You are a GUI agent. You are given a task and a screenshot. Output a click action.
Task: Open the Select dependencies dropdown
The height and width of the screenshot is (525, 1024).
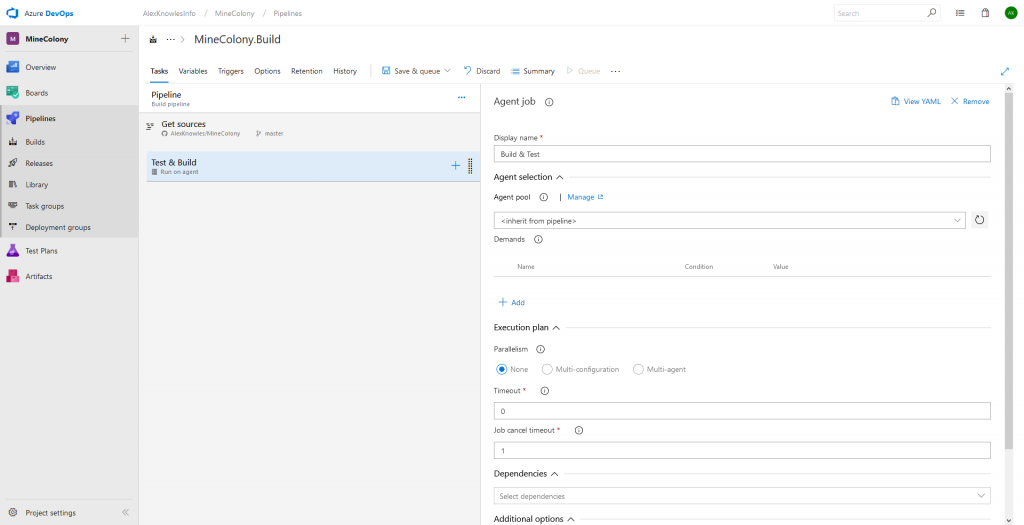(x=741, y=496)
